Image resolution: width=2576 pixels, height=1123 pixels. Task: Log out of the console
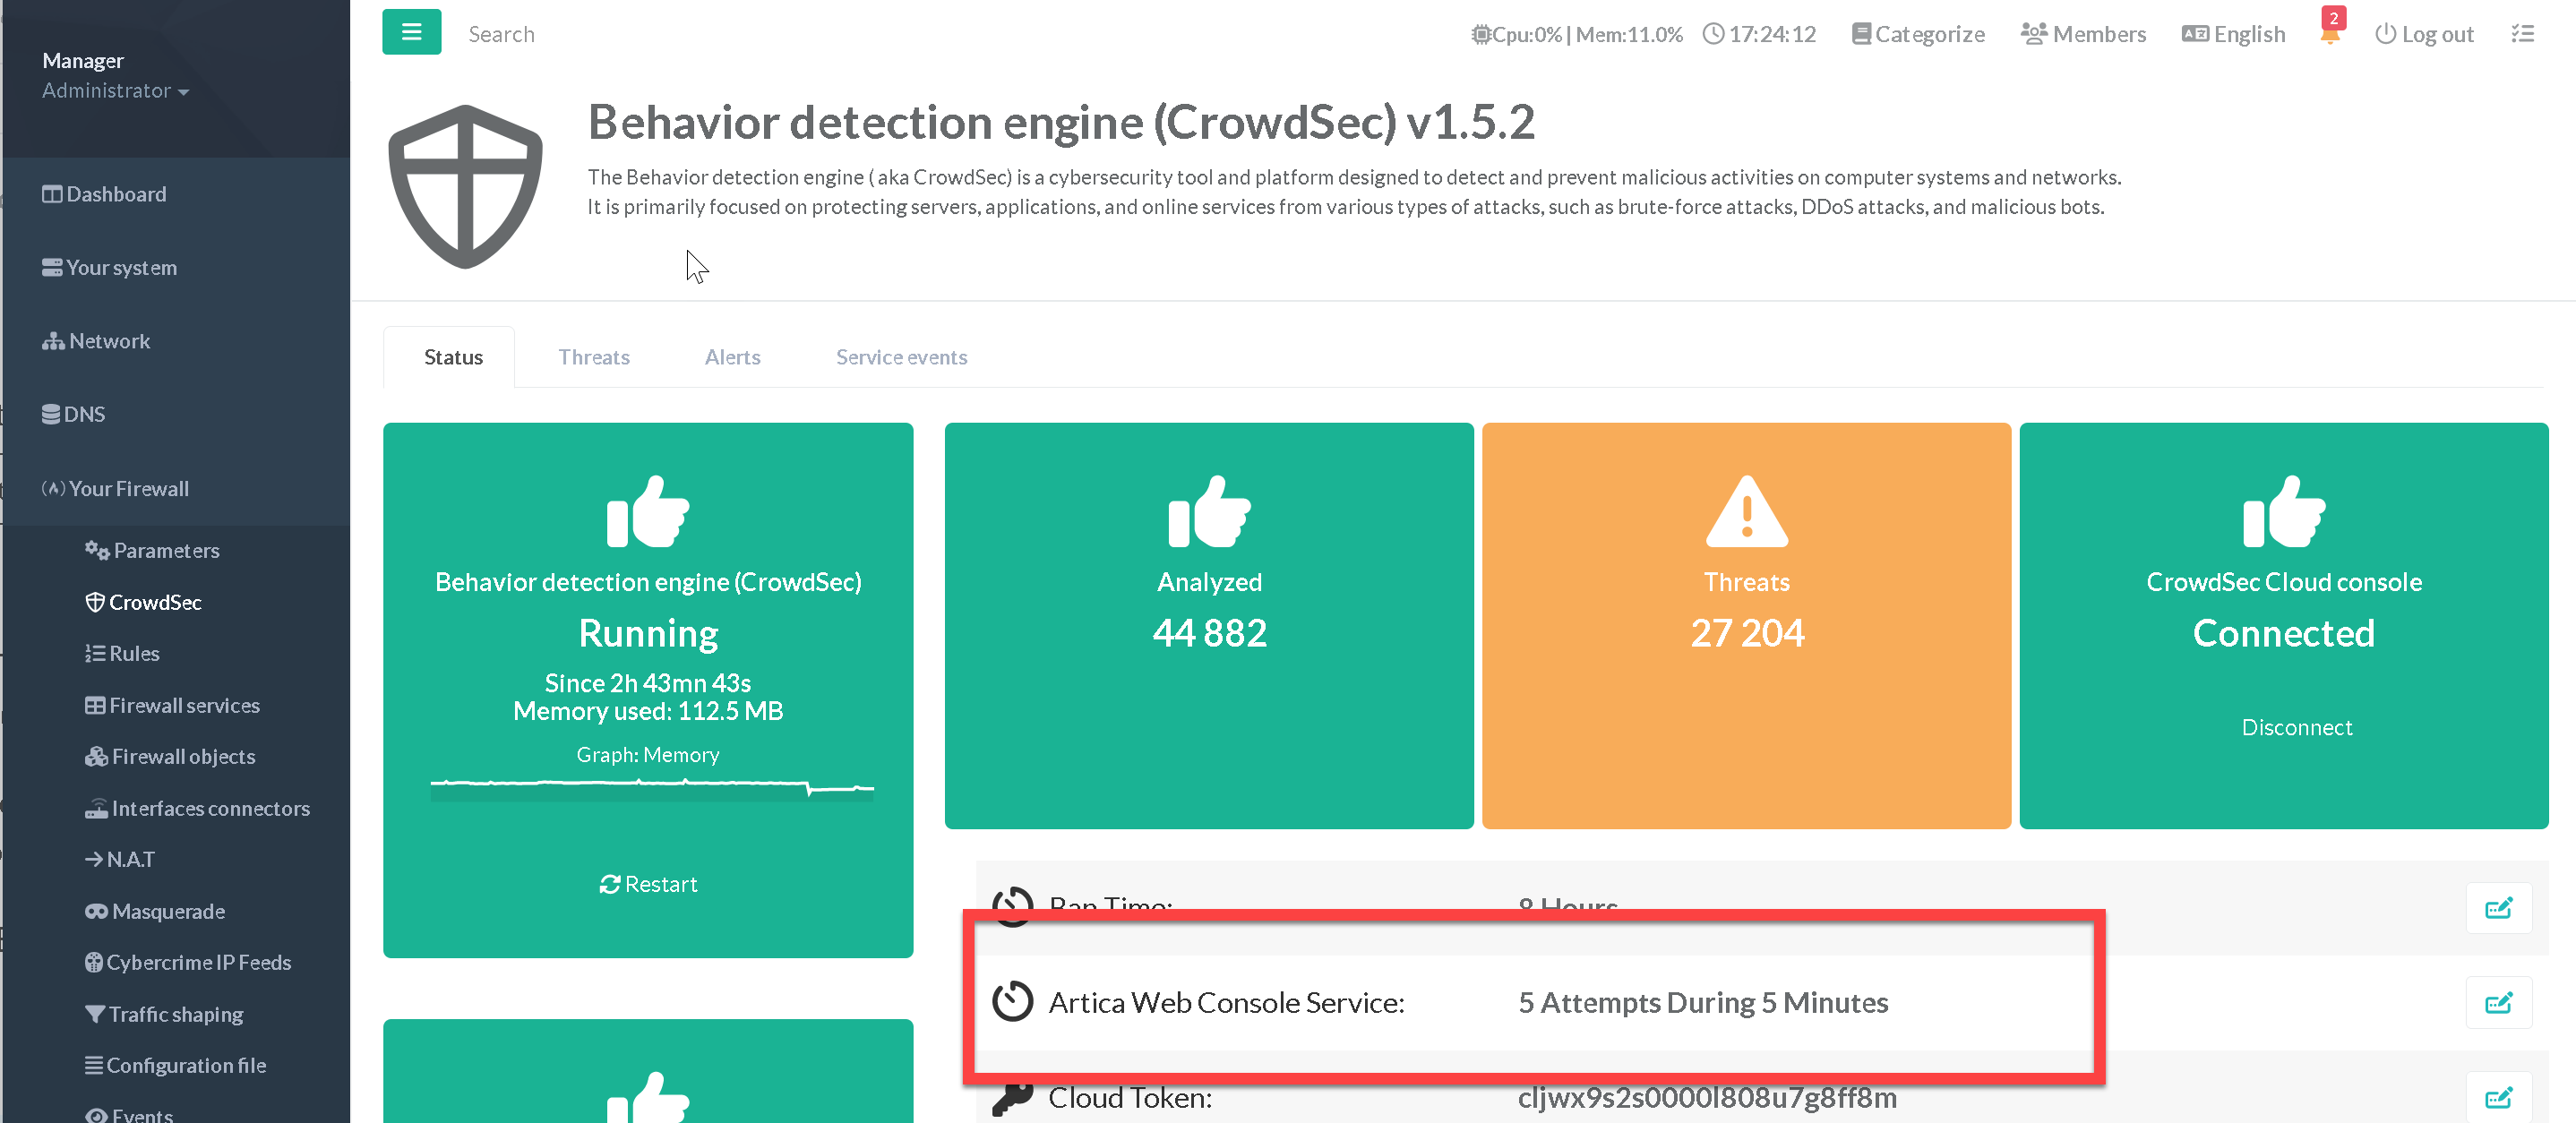pyautogui.click(x=2424, y=34)
